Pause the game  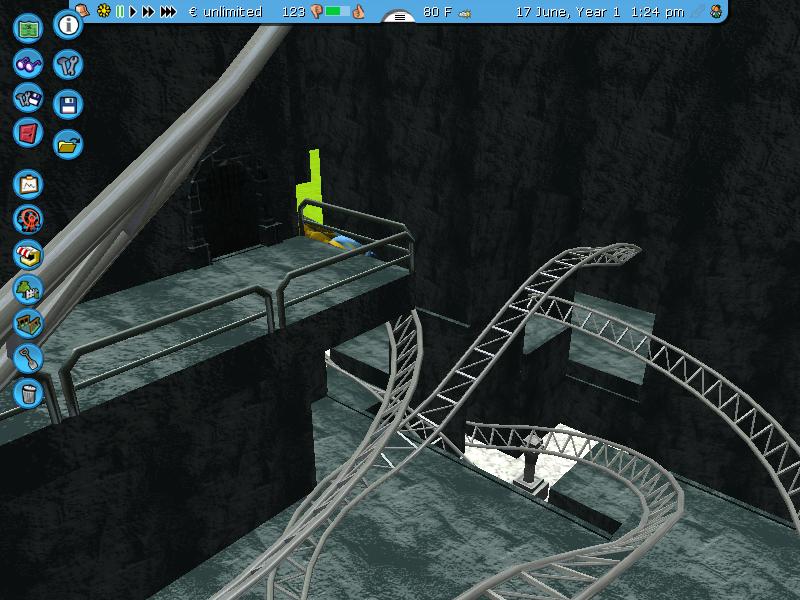[x=120, y=11]
